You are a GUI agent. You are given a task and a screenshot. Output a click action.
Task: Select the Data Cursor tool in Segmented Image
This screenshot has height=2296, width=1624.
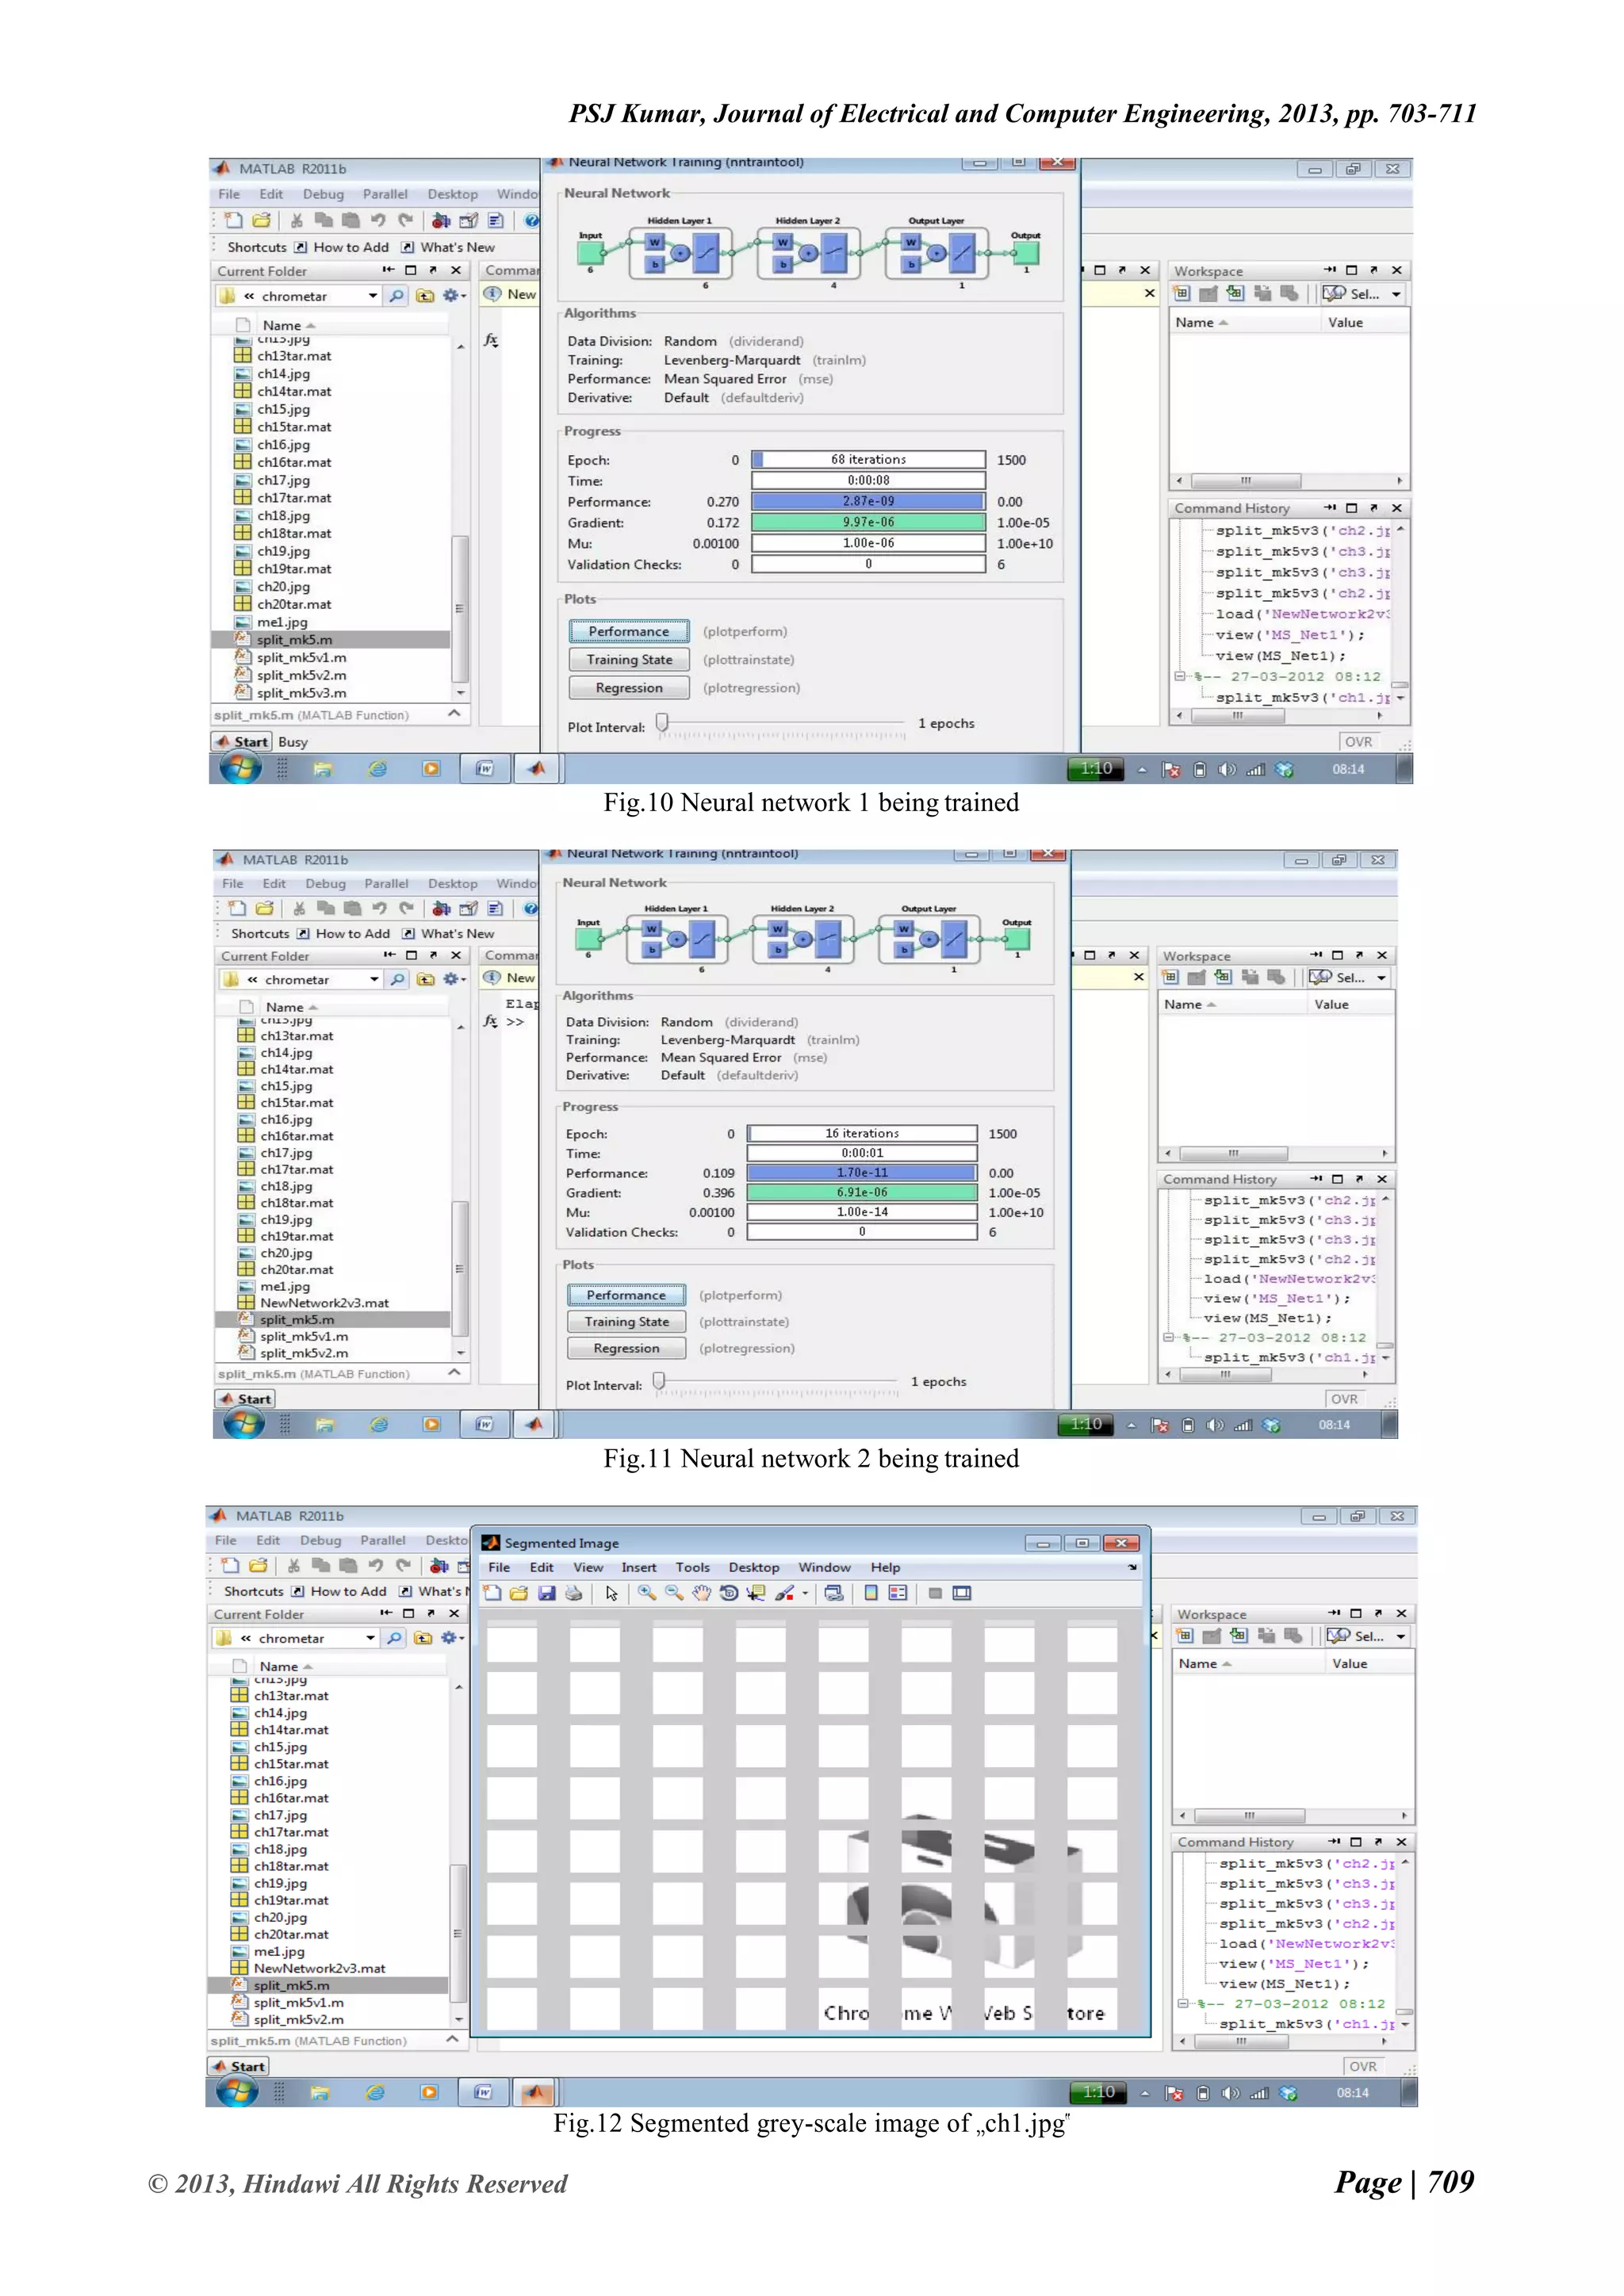(x=756, y=1593)
